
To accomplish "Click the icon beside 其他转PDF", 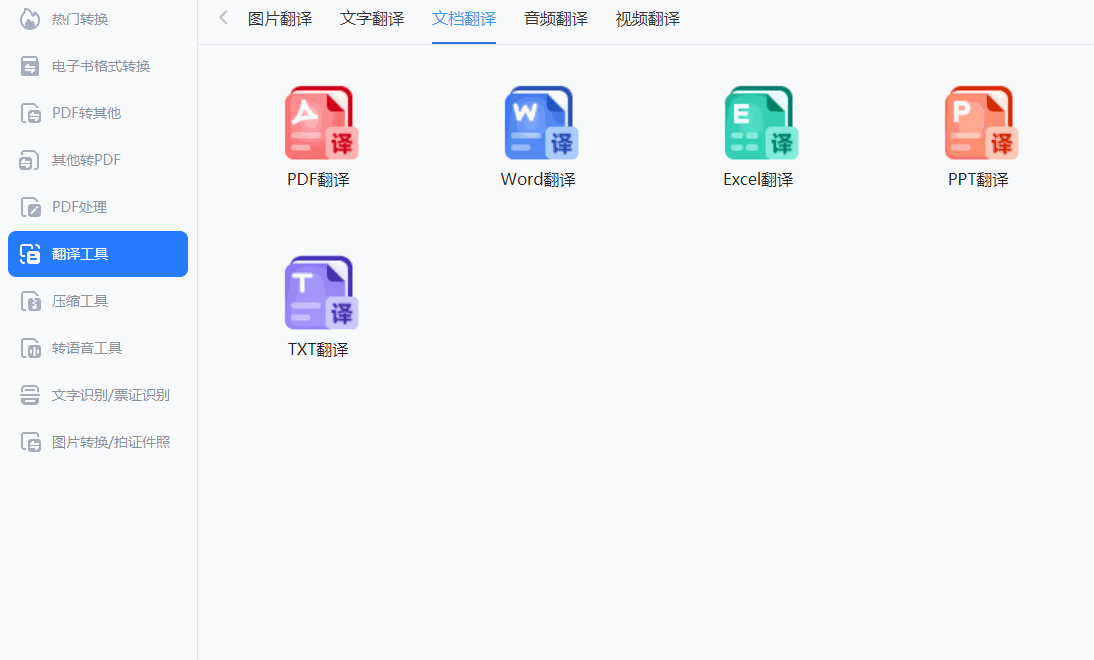I will [29, 160].
